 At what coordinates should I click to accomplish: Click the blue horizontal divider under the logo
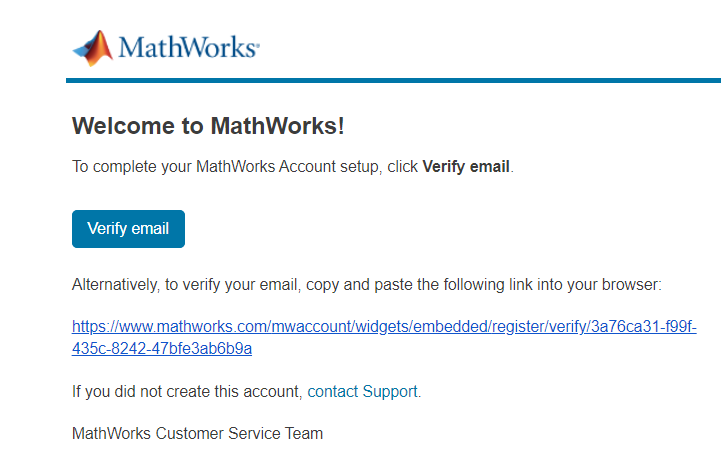click(x=393, y=81)
